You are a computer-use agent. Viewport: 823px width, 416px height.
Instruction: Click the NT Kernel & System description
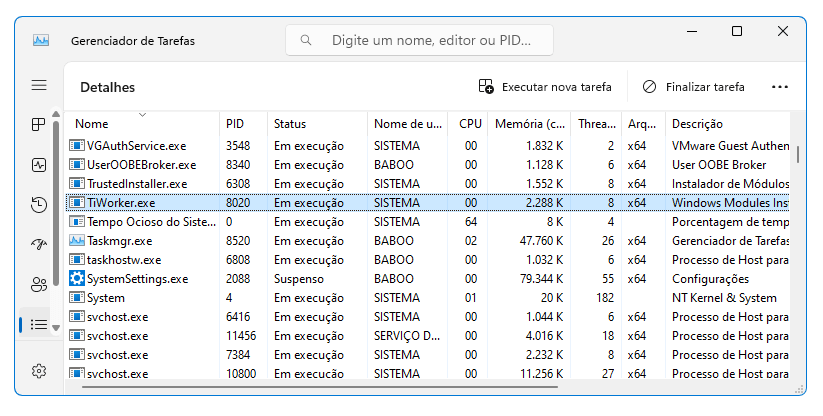coord(724,297)
